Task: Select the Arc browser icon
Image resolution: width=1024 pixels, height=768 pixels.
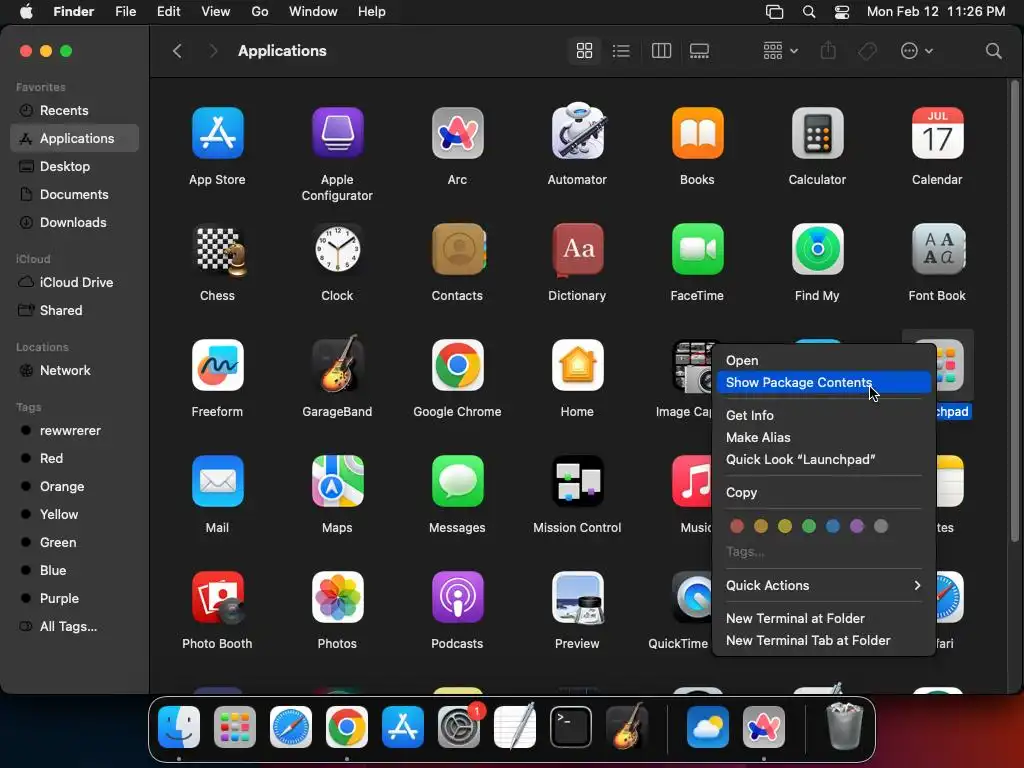Action: (457, 133)
